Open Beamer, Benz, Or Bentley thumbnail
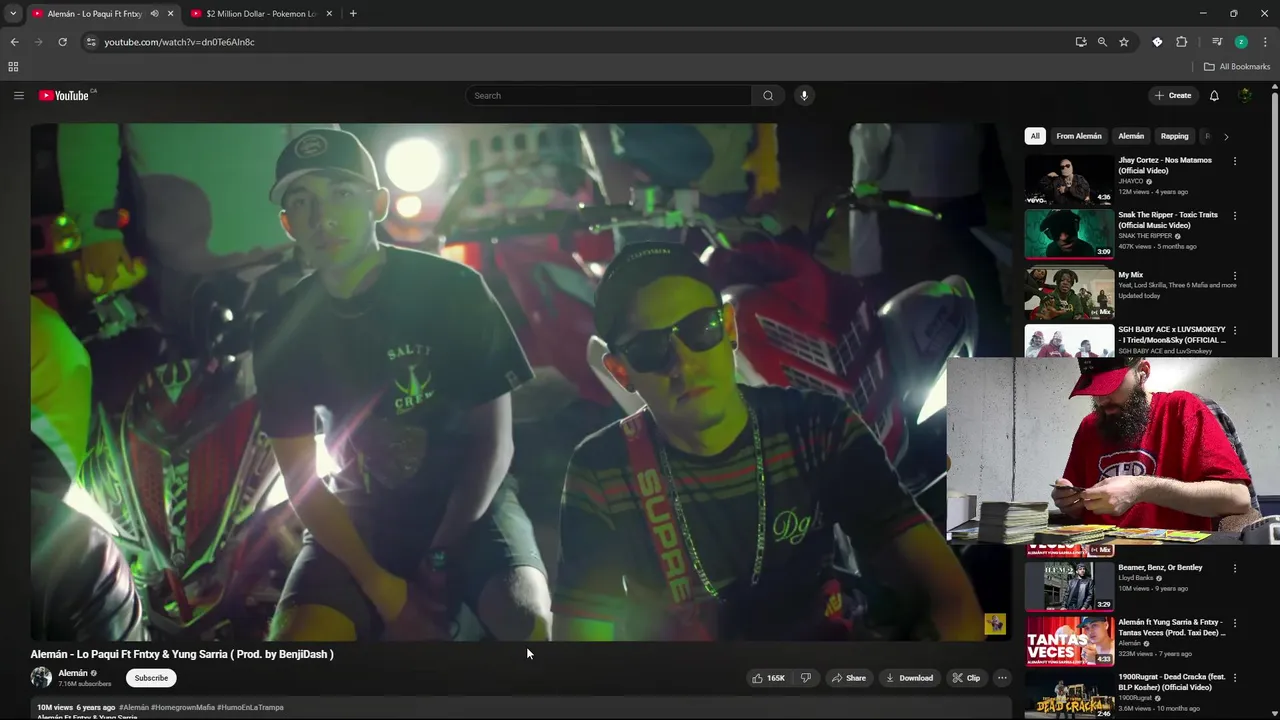The width and height of the screenshot is (1280, 720). click(x=1069, y=586)
